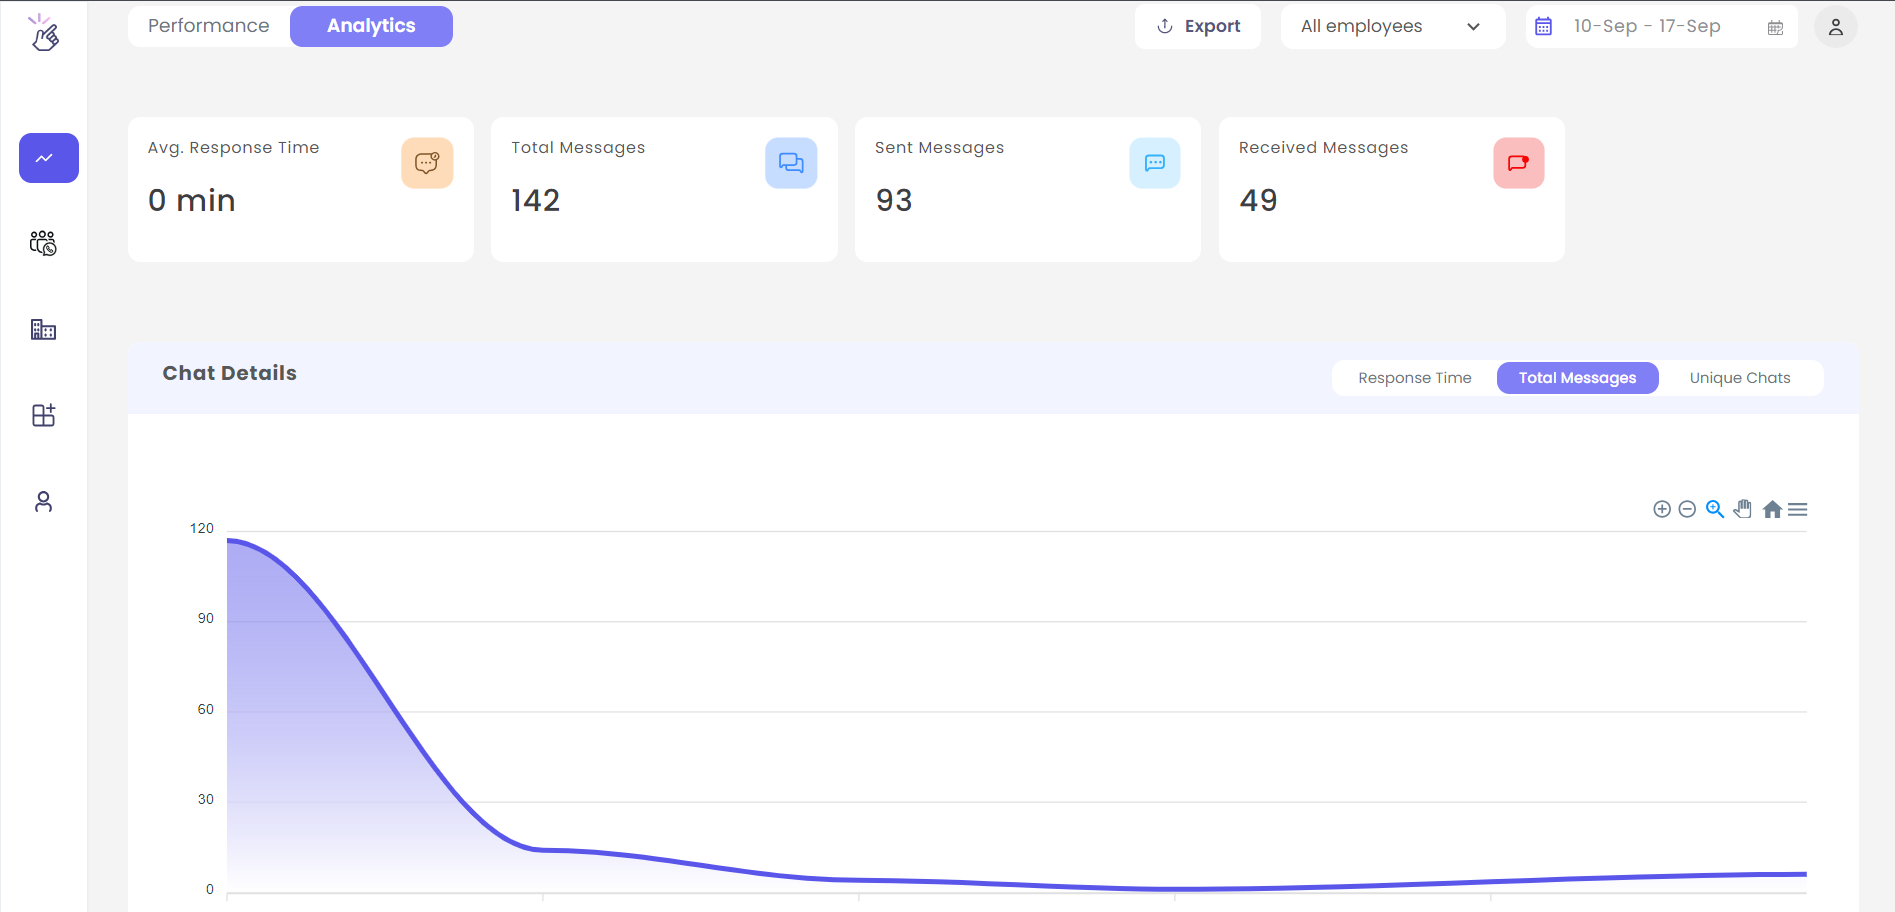Click the Received Messages value 49
The width and height of the screenshot is (1895, 912).
[1258, 200]
